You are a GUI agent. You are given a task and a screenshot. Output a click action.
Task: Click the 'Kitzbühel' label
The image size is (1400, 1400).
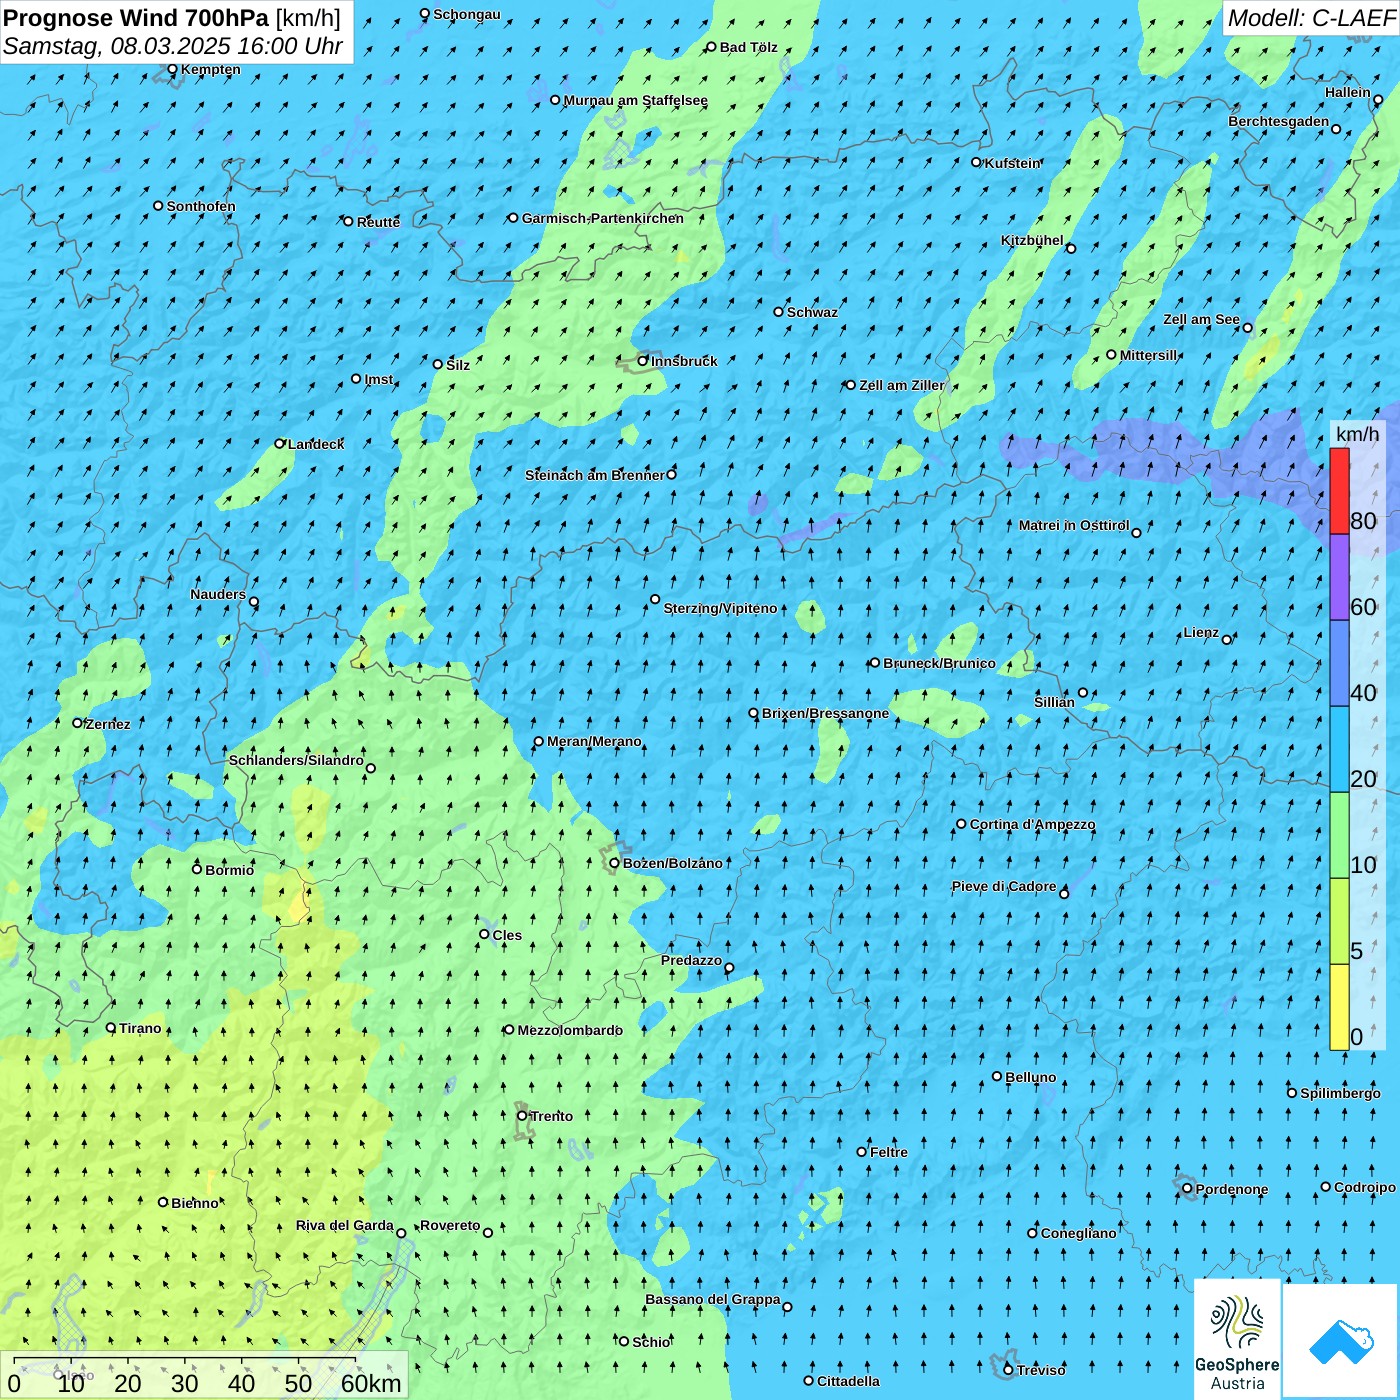(x=1032, y=240)
